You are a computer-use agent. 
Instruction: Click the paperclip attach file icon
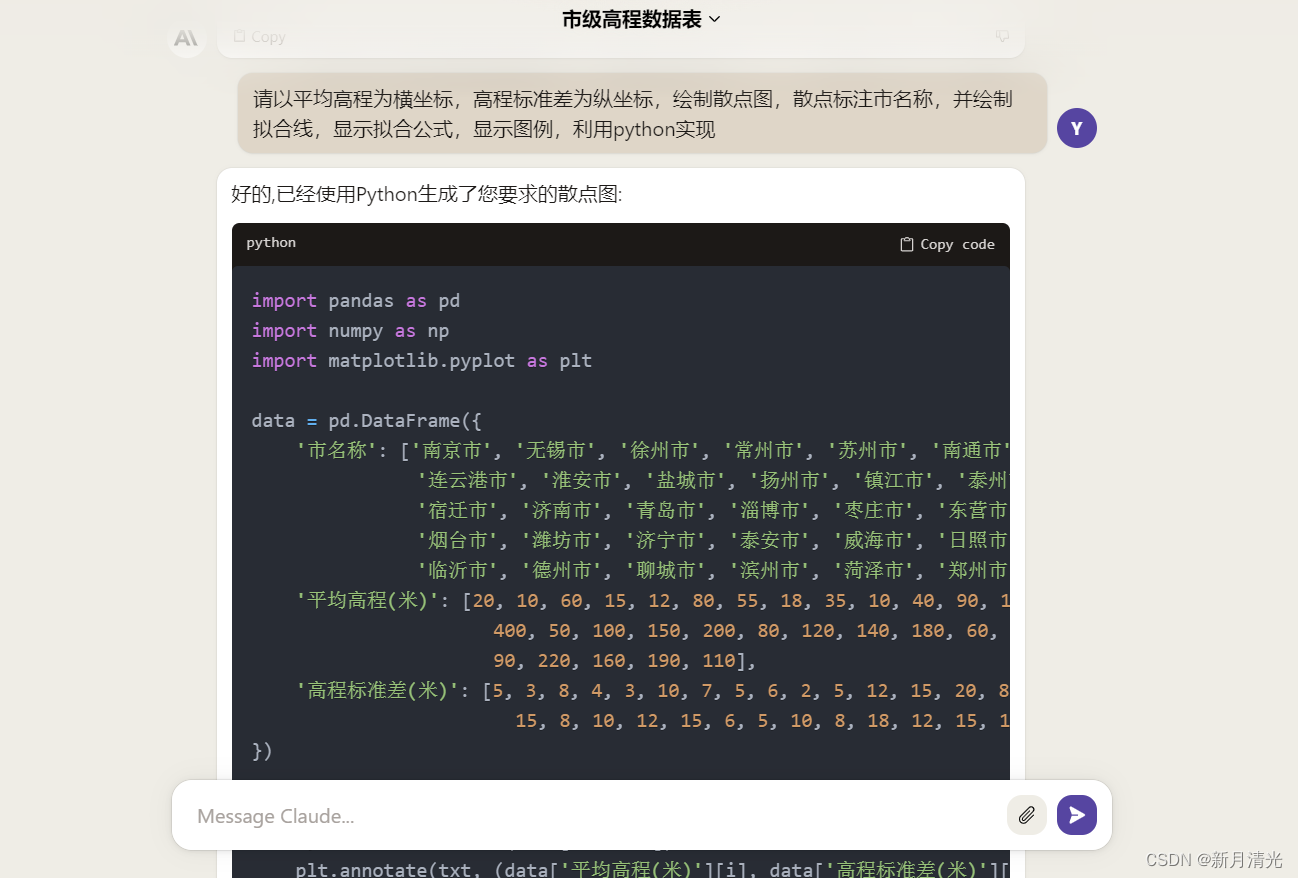pos(1026,815)
